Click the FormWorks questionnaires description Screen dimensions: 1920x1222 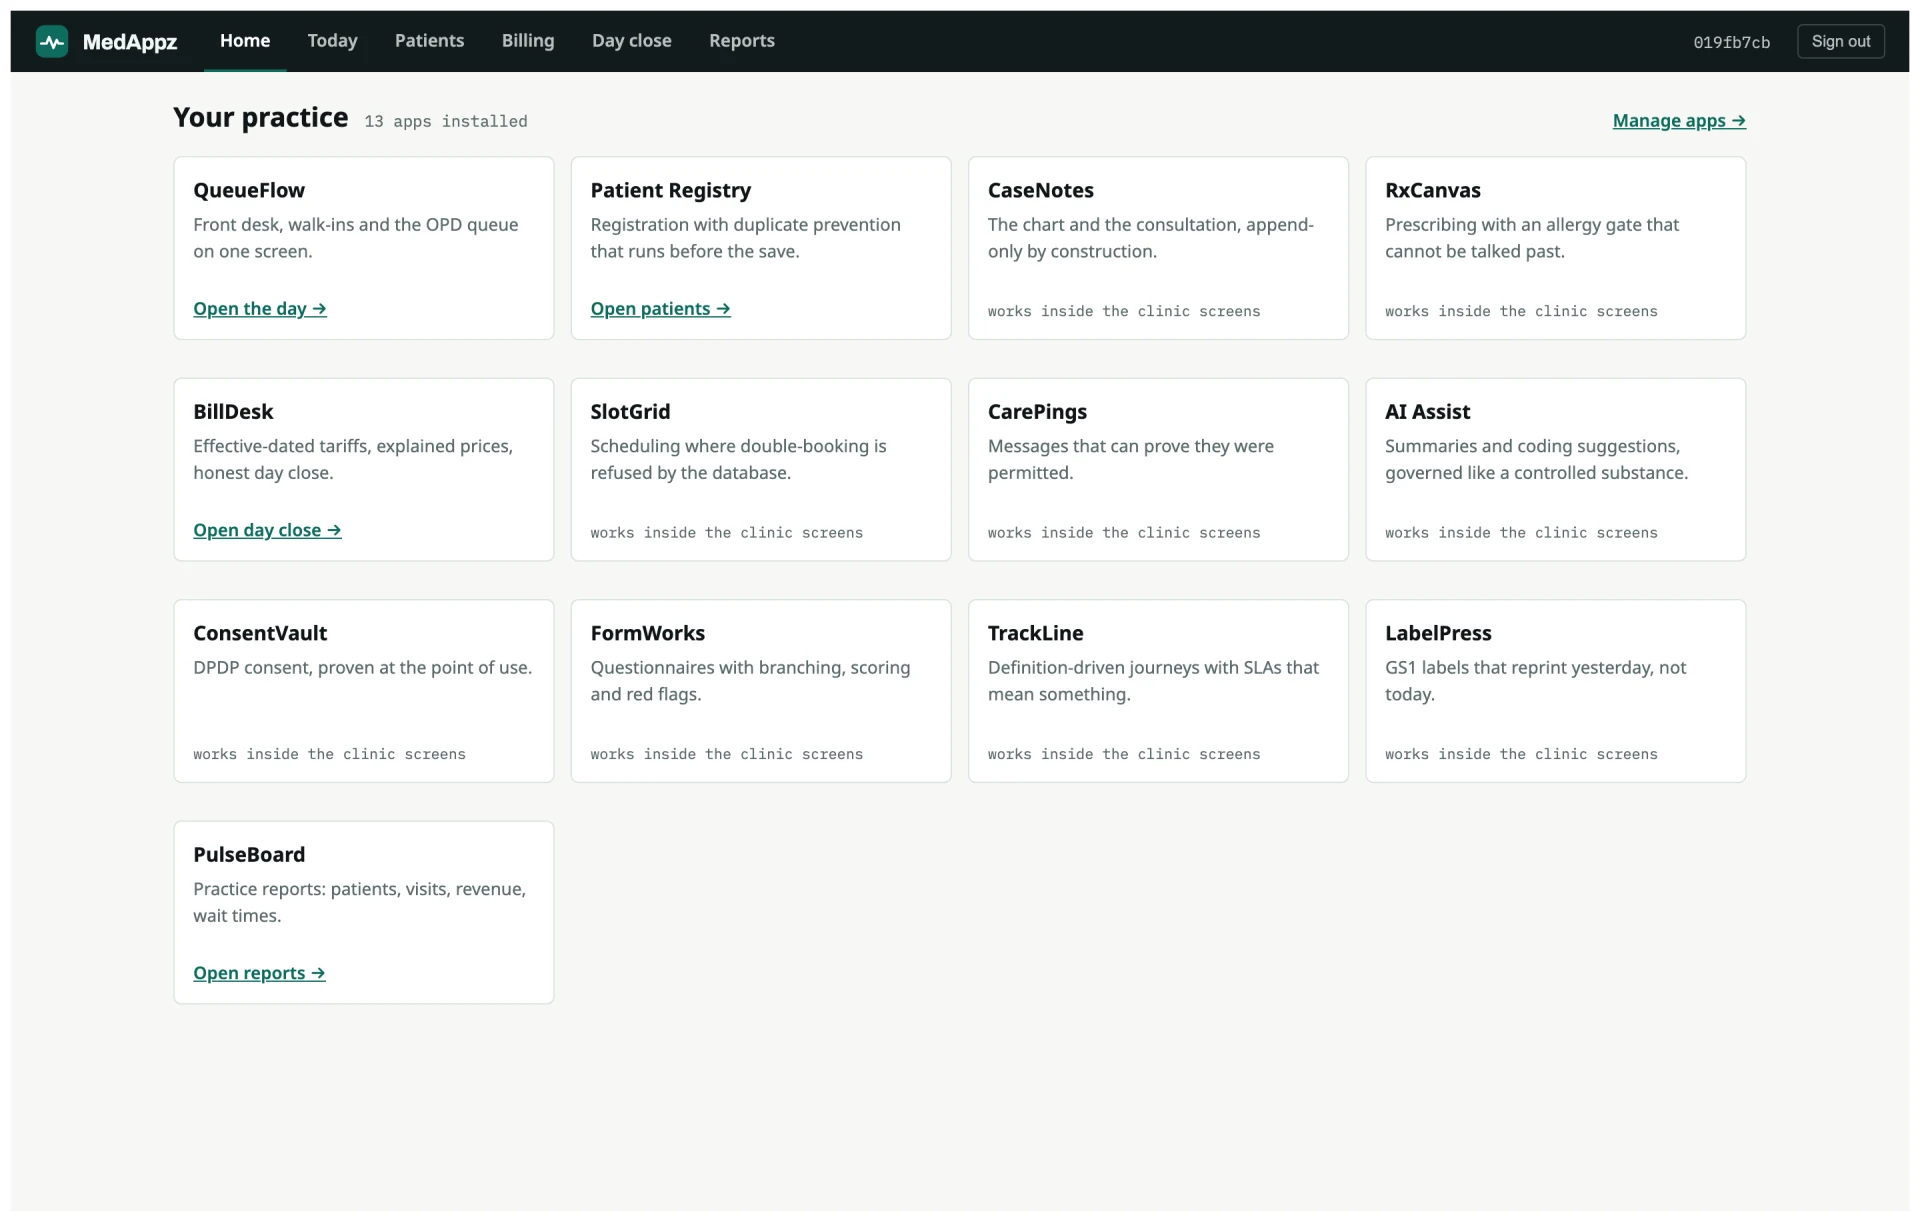point(750,681)
